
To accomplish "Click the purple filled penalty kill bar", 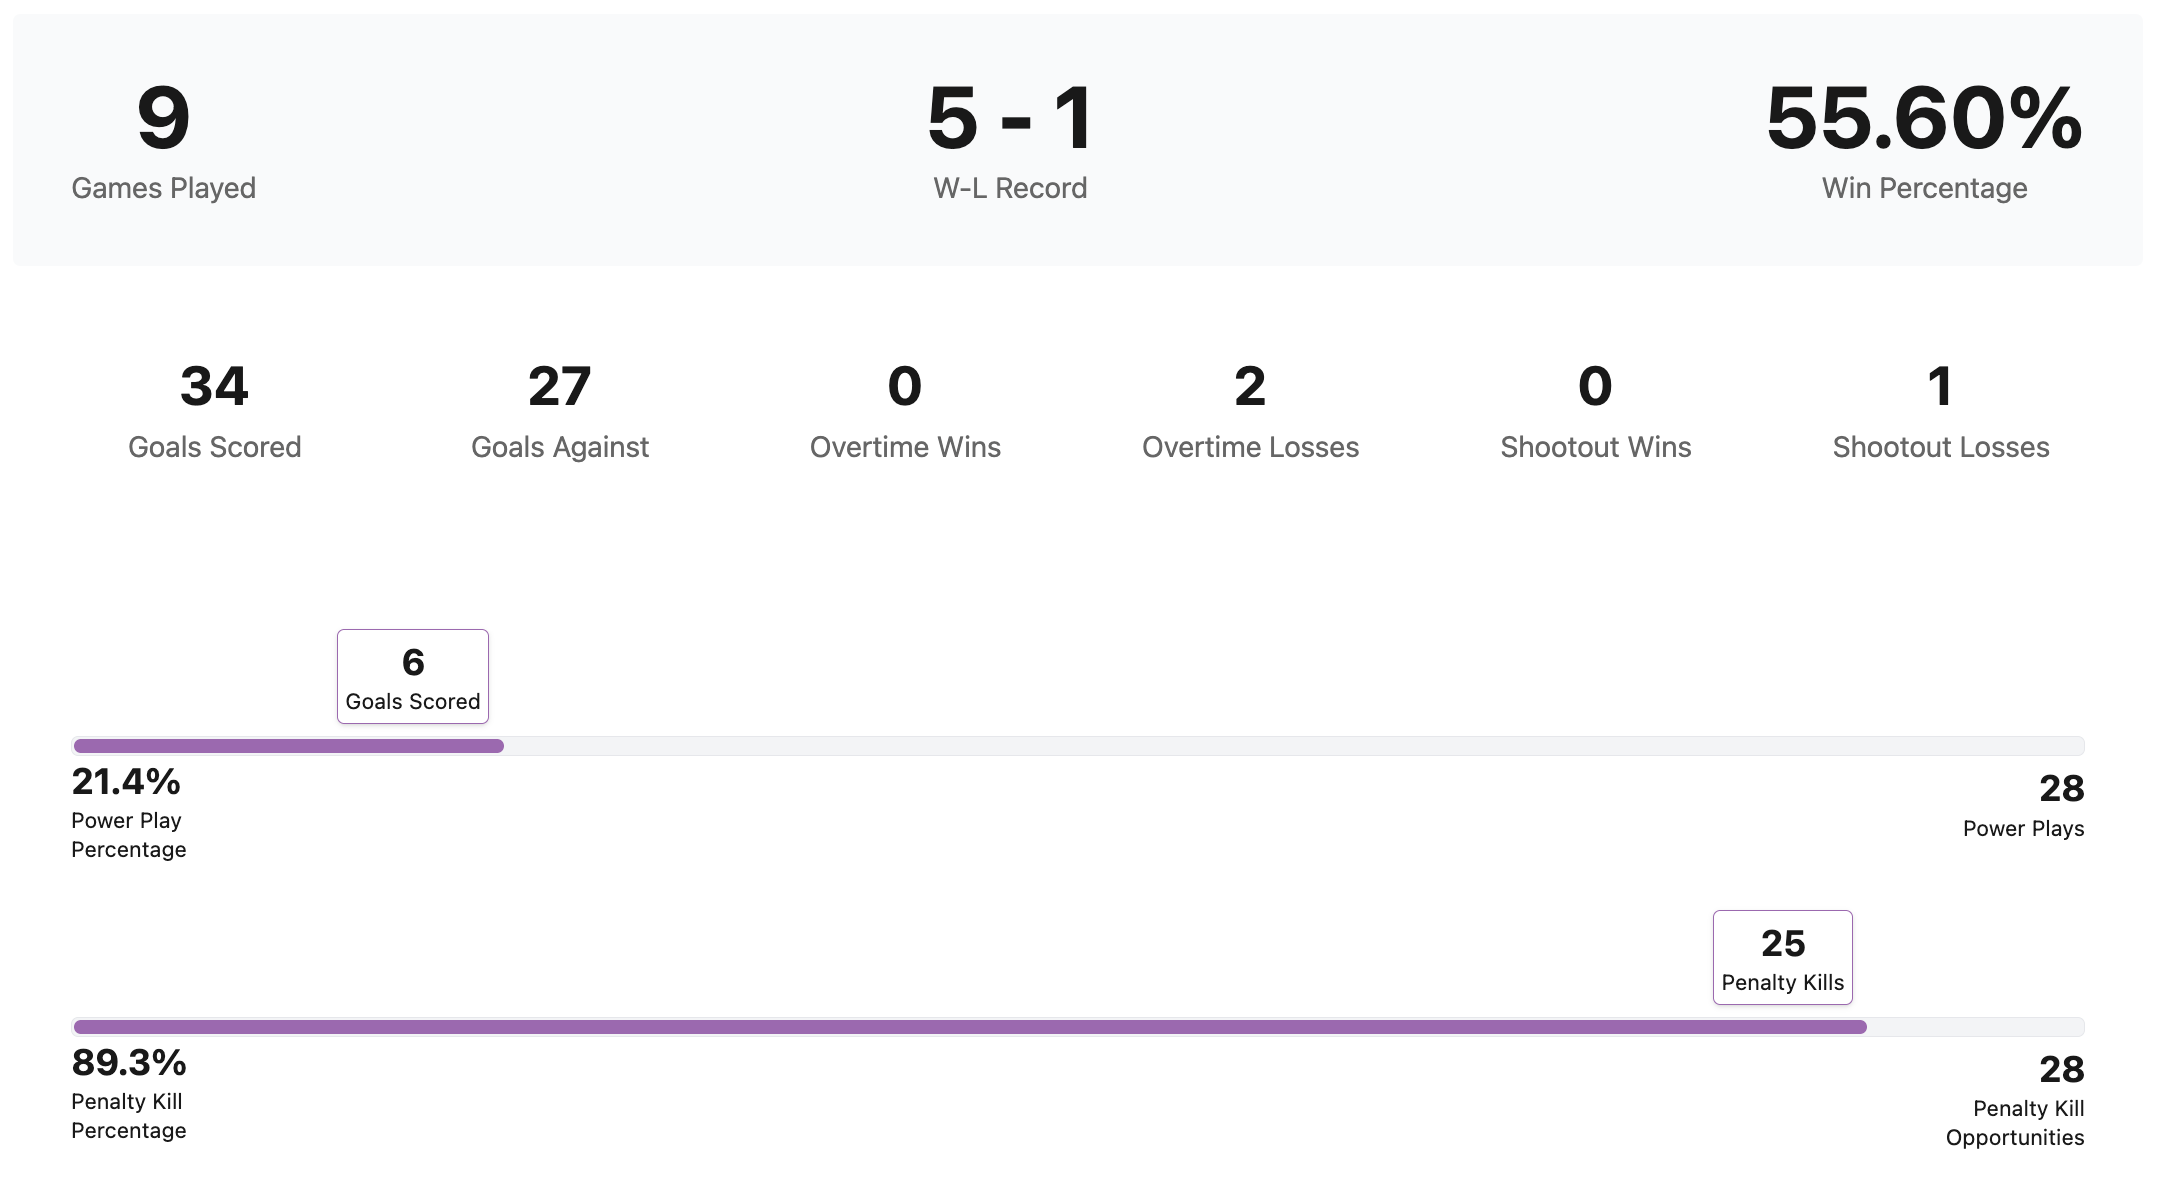I will (970, 1027).
